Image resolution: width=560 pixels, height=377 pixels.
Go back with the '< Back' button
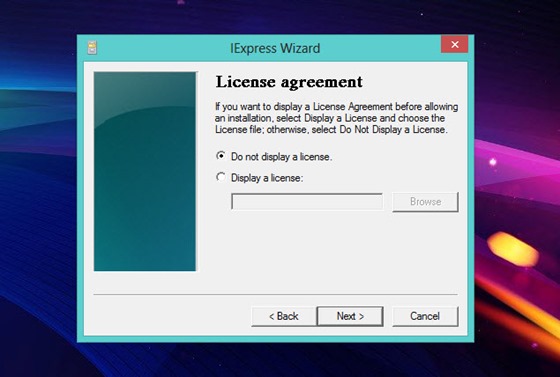284,316
